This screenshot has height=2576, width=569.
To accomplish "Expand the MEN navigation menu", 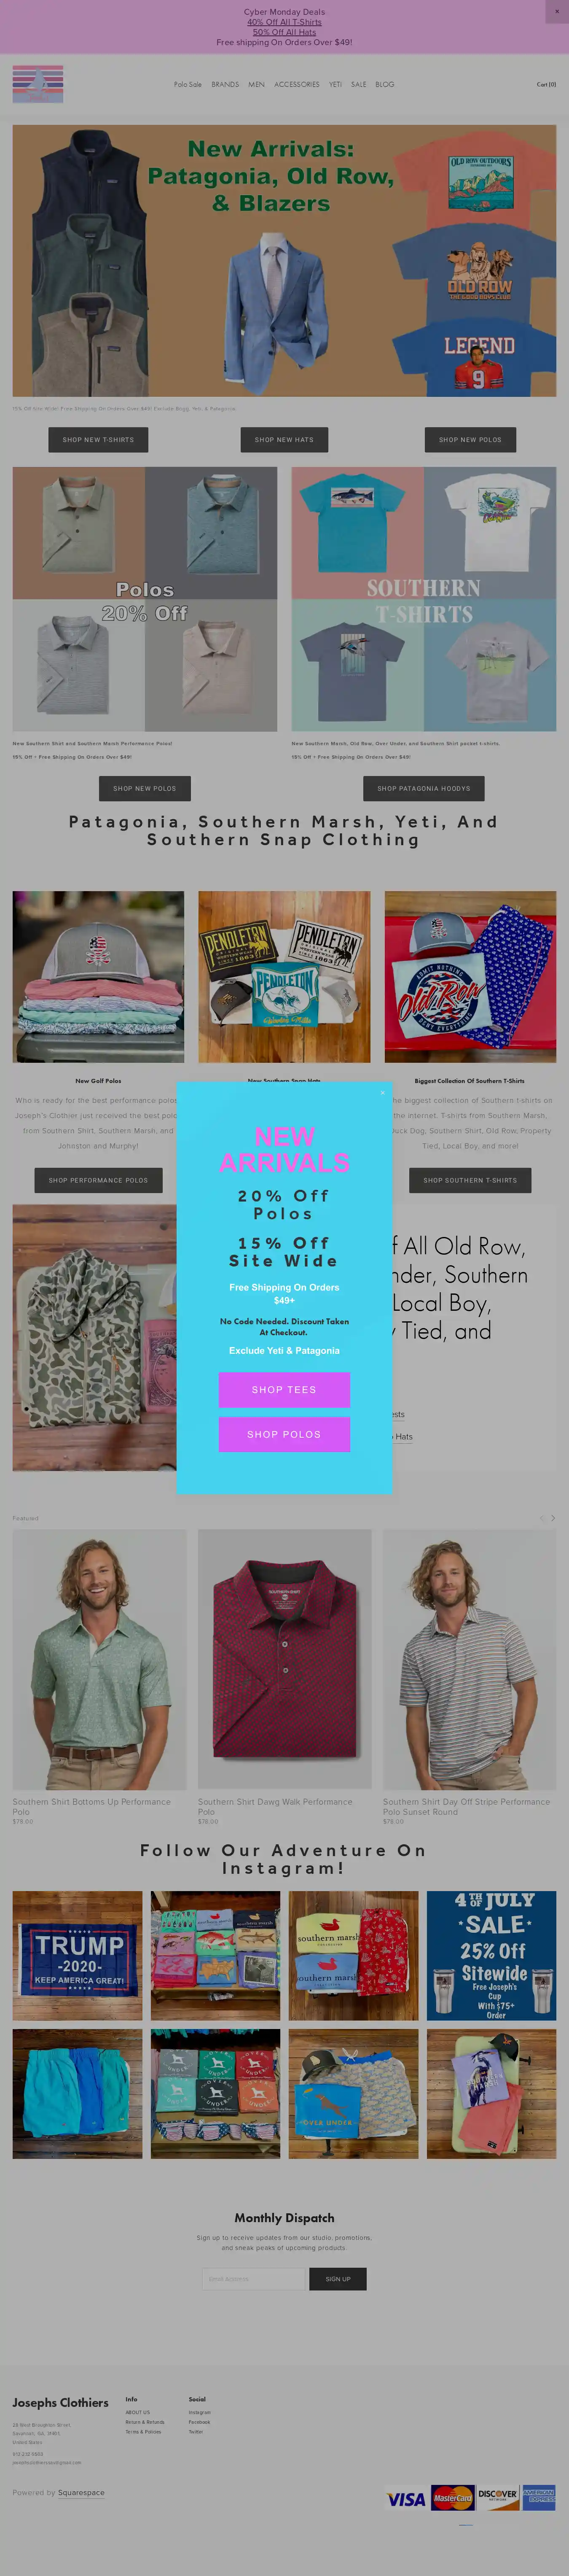I will [256, 84].
